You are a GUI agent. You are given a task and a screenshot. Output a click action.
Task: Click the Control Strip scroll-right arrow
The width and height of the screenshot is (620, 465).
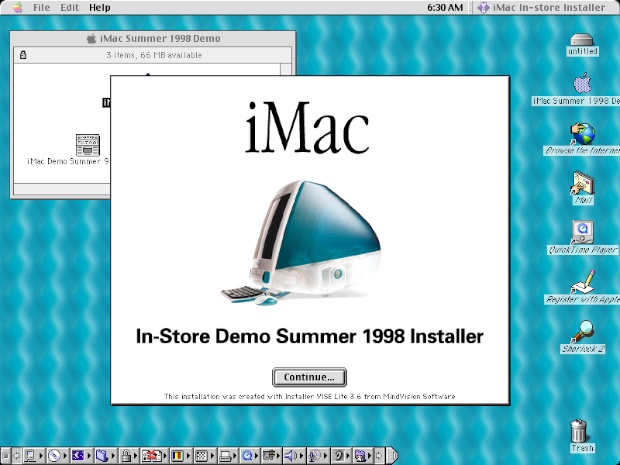click(379, 456)
